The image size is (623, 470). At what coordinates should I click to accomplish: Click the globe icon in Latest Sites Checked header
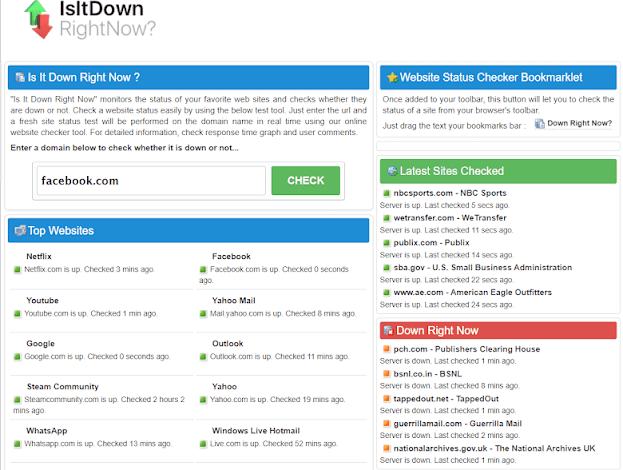tap(393, 171)
